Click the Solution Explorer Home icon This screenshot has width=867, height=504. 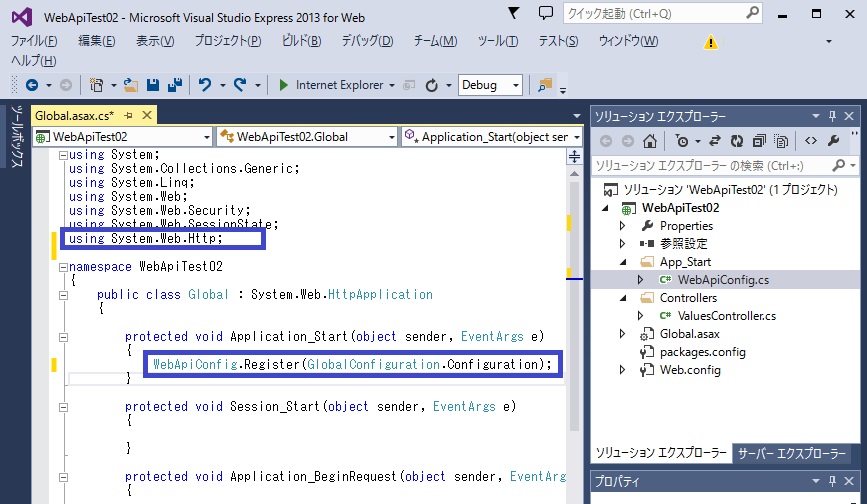coord(650,141)
